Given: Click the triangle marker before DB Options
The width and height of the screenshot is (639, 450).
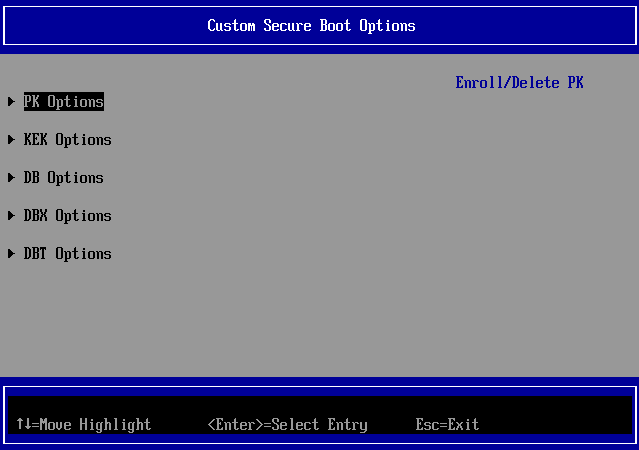Looking at the screenshot, I should point(11,178).
